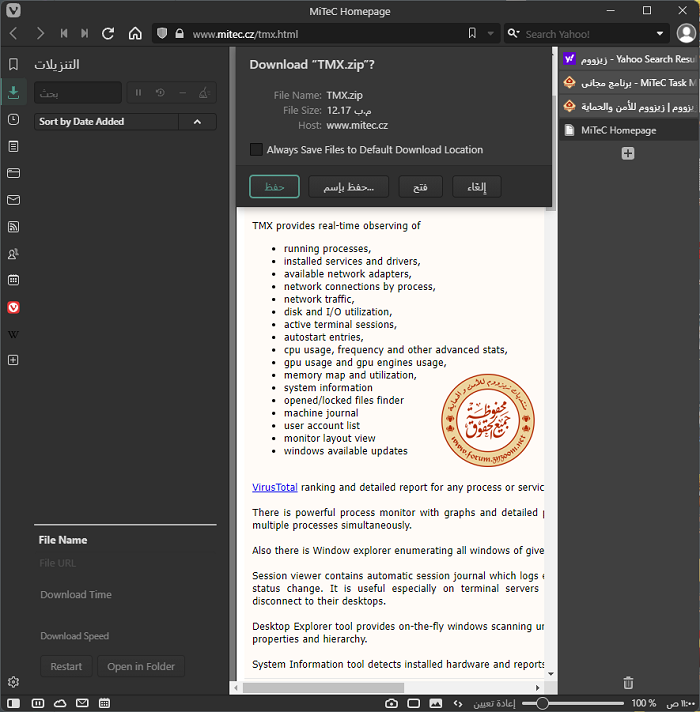
Task: Expand the search field history dropdown
Action: click(x=660, y=34)
